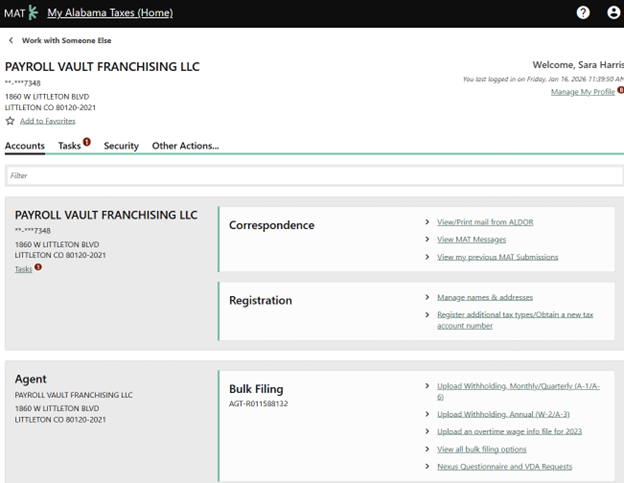
Task: Click chevron beside Nexus Questionnaire and VDA Requests
Action: click(427, 466)
